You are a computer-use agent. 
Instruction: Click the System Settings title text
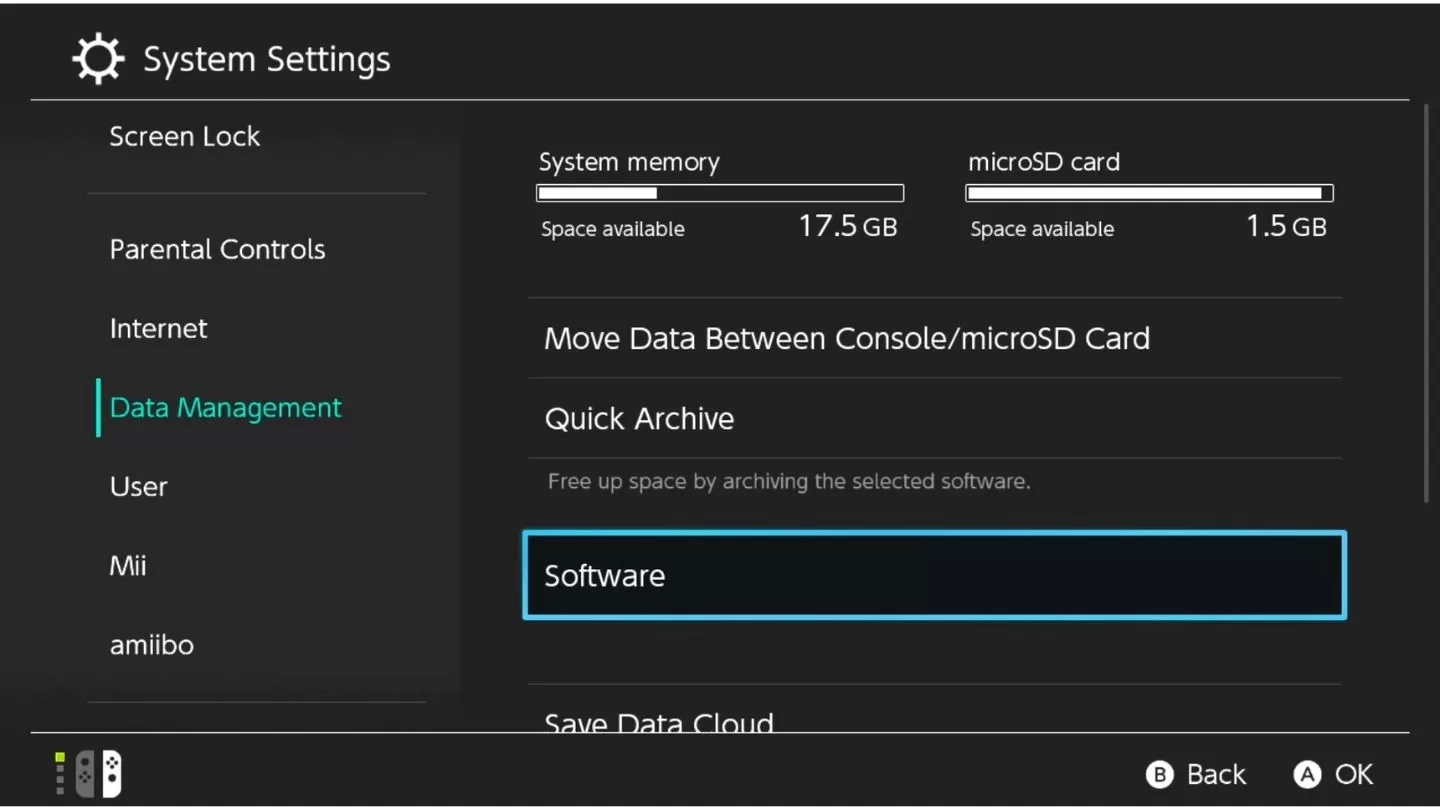[267, 60]
